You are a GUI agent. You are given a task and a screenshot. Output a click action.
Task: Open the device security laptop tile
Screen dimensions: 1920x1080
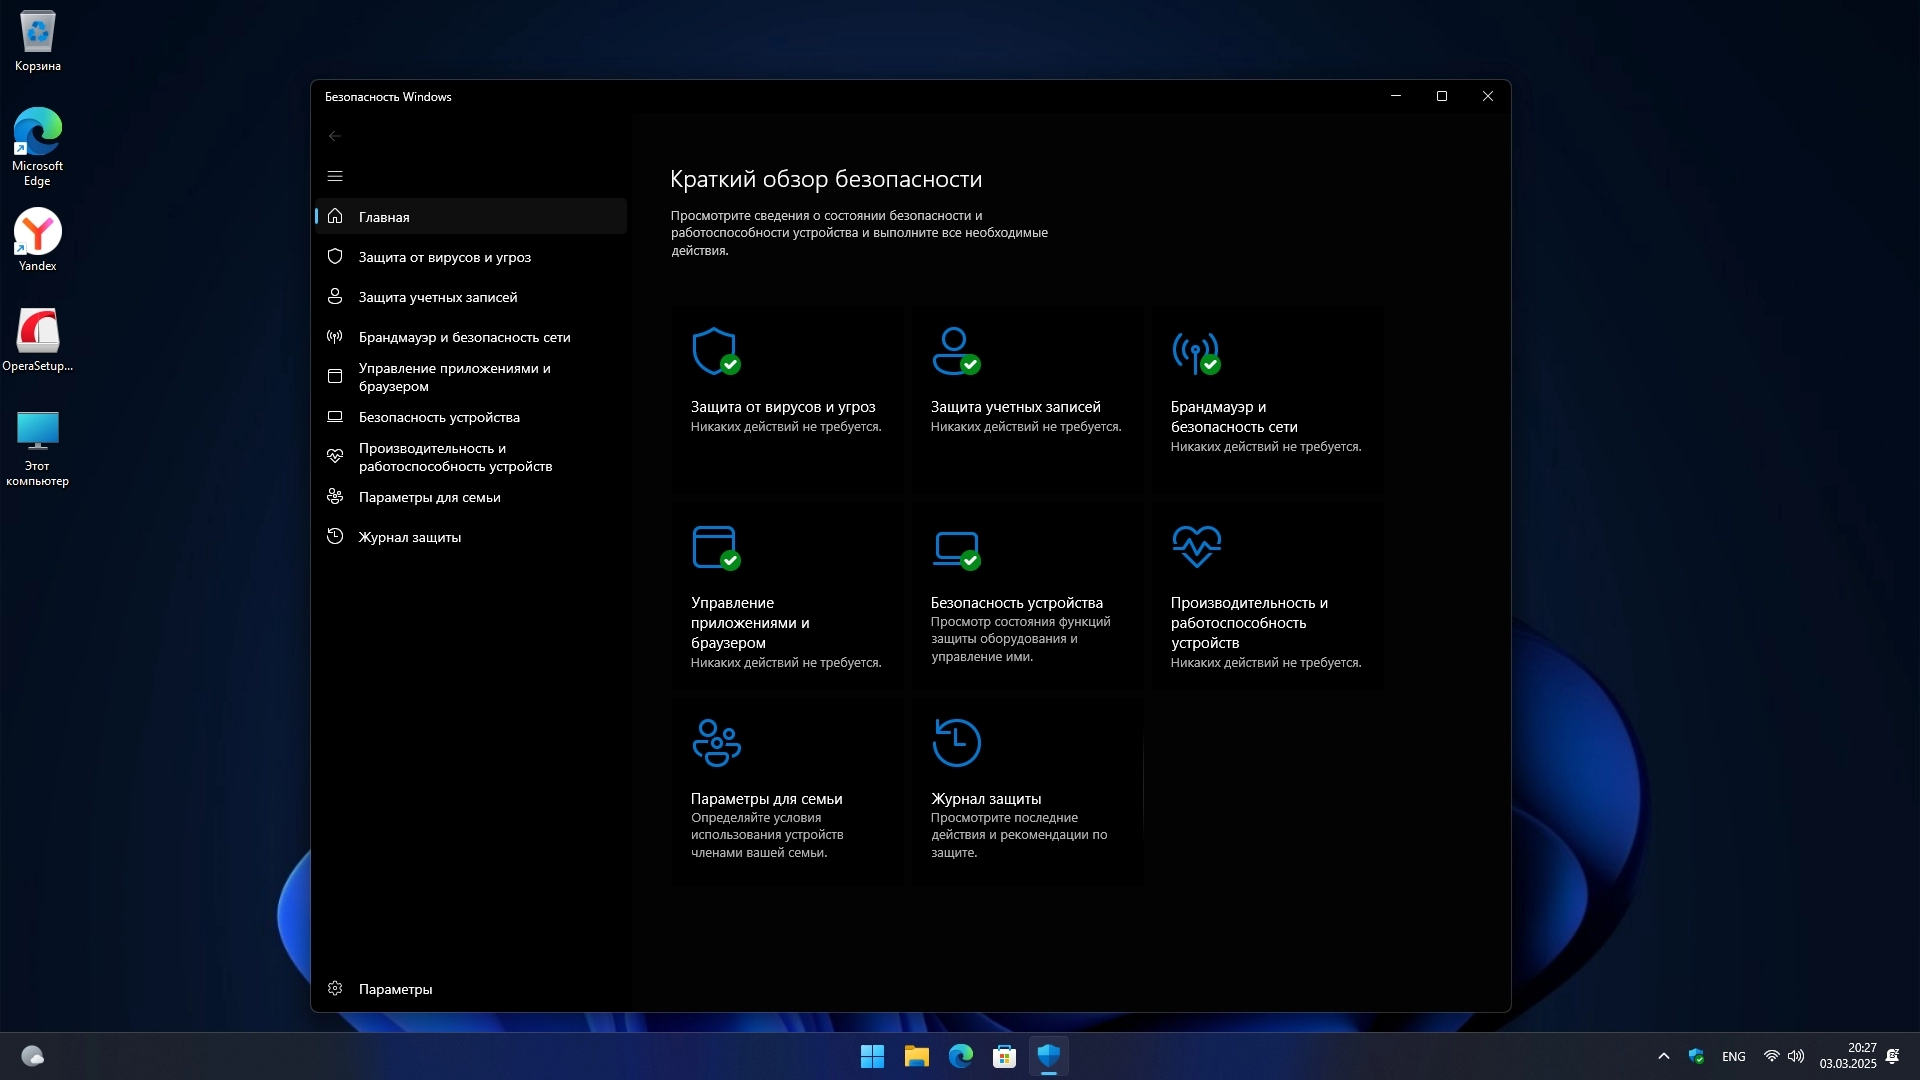coord(1026,595)
